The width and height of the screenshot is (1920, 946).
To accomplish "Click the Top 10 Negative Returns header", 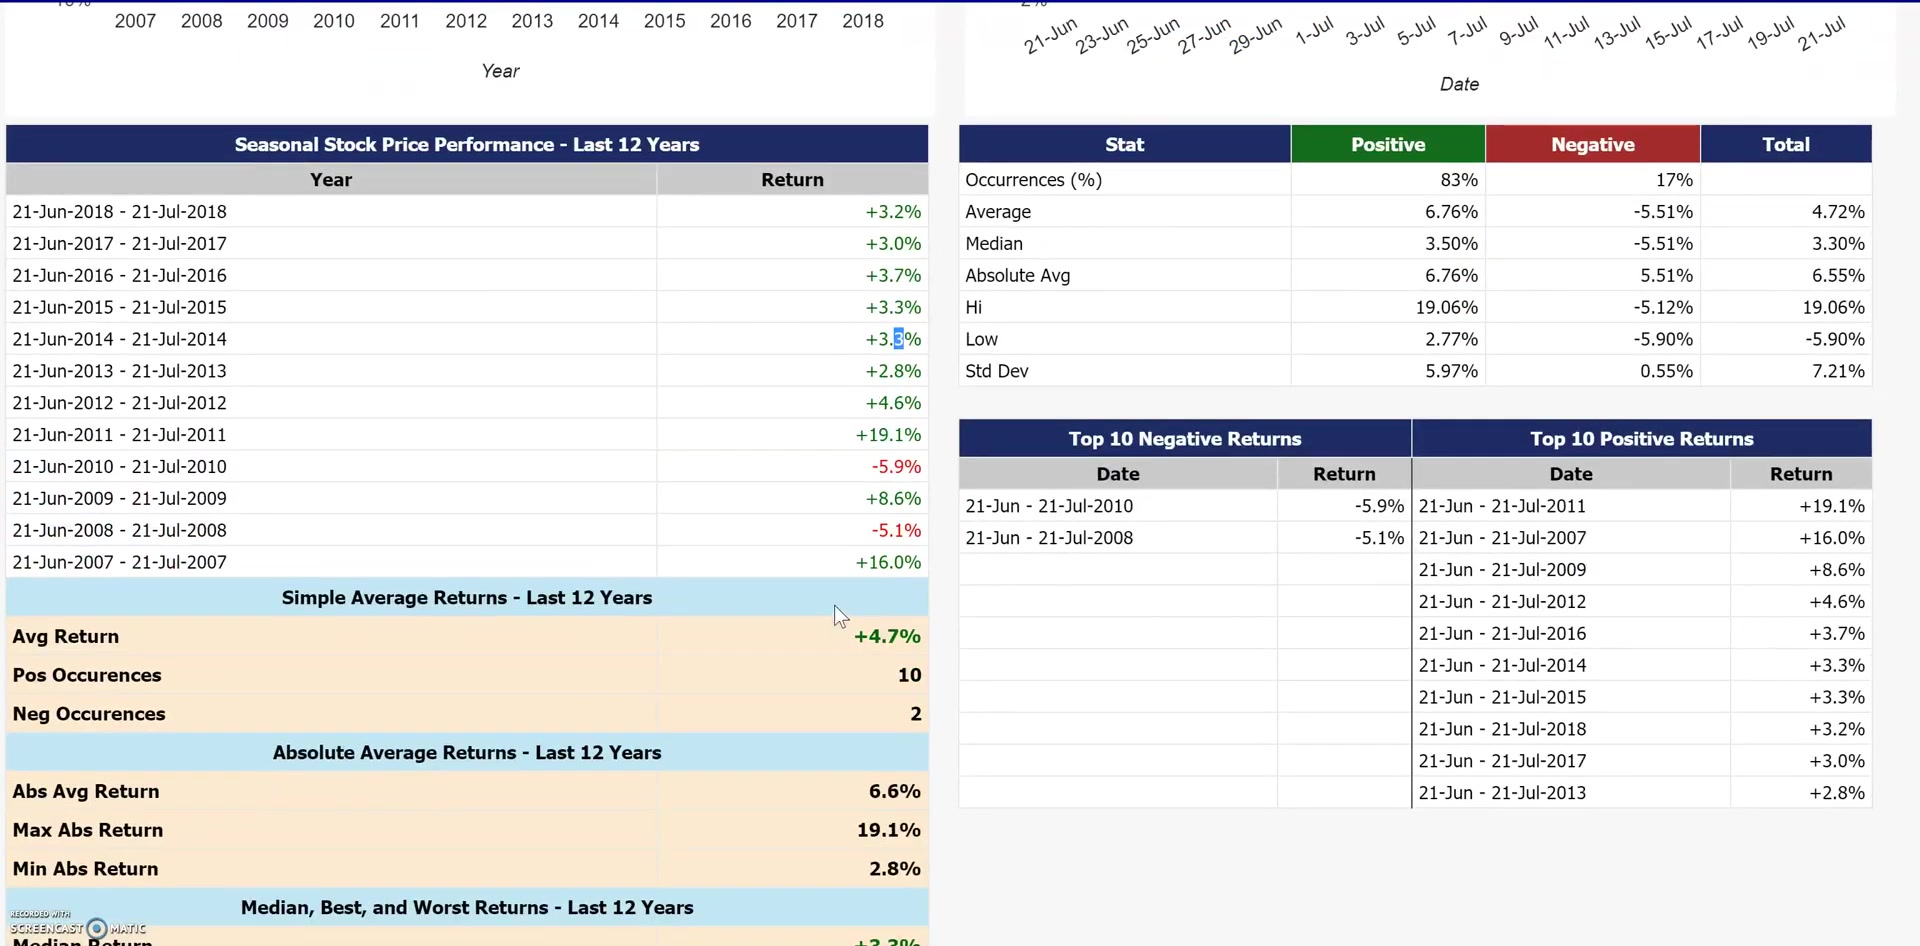I will (x=1184, y=439).
